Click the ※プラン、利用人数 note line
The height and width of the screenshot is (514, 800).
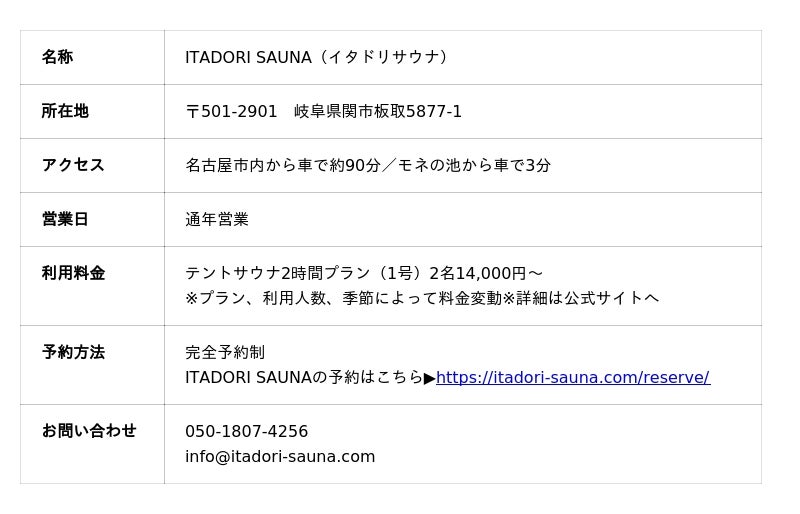point(421,298)
